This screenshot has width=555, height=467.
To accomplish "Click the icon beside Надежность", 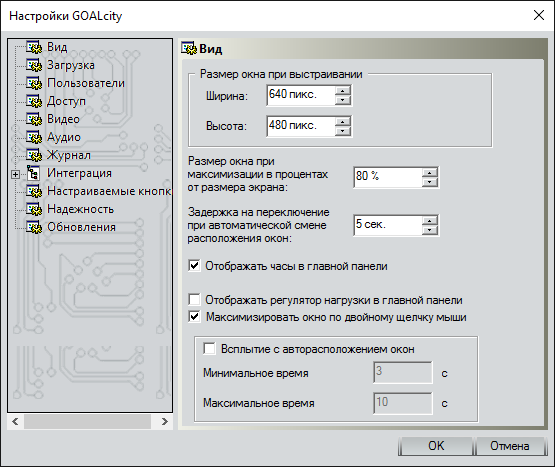I will 34,209.
